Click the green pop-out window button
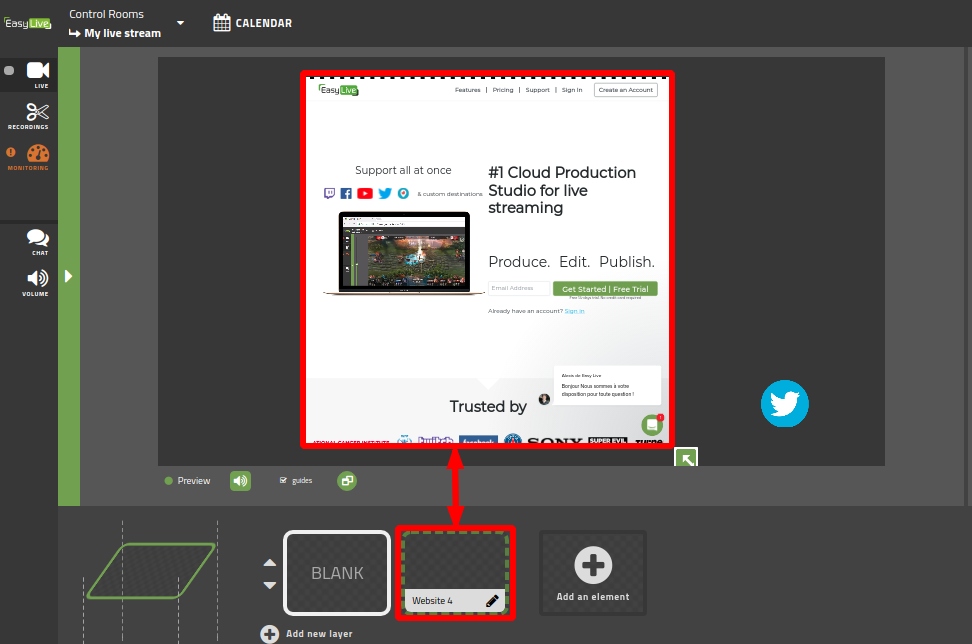This screenshot has height=644, width=972. [347, 481]
